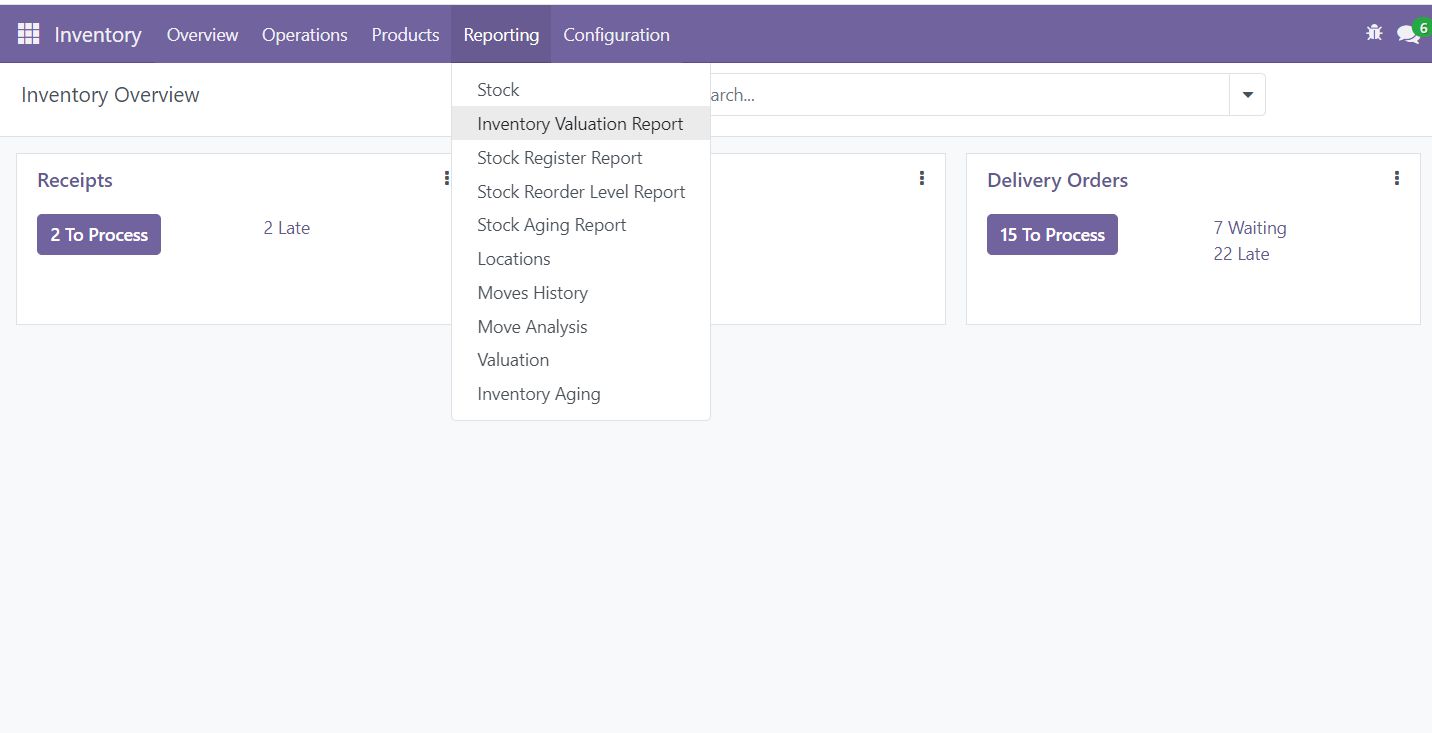View the 22 Late delivery orders
The image size is (1432, 733).
pos(1241,254)
